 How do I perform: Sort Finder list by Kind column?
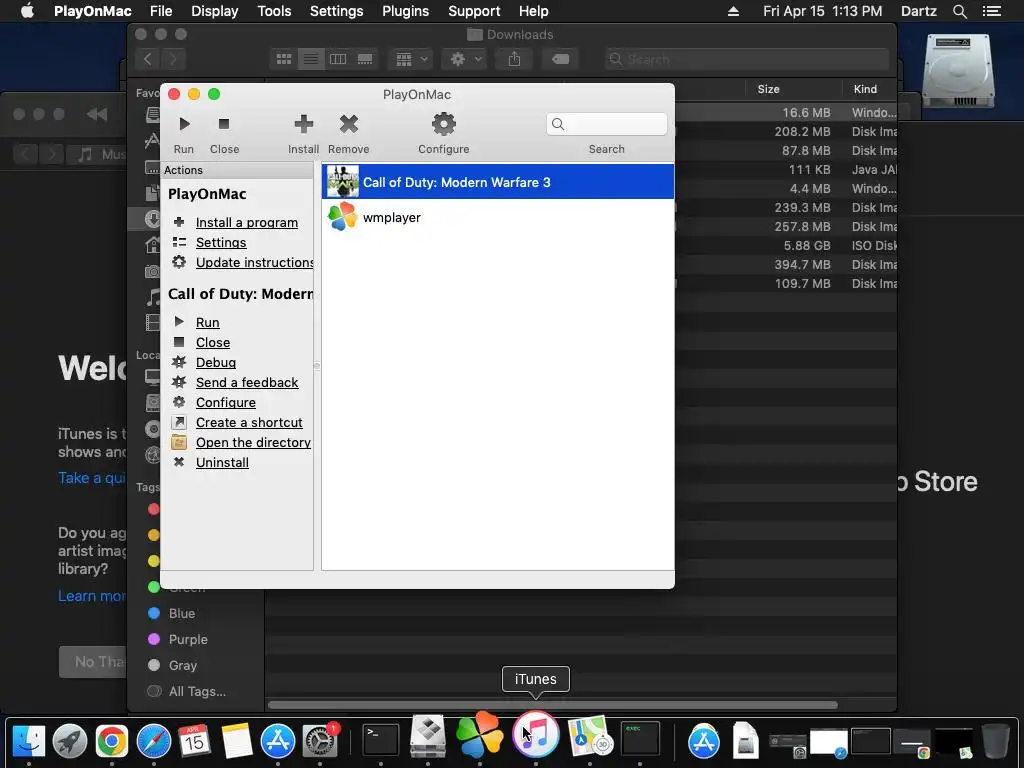tap(866, 89)
